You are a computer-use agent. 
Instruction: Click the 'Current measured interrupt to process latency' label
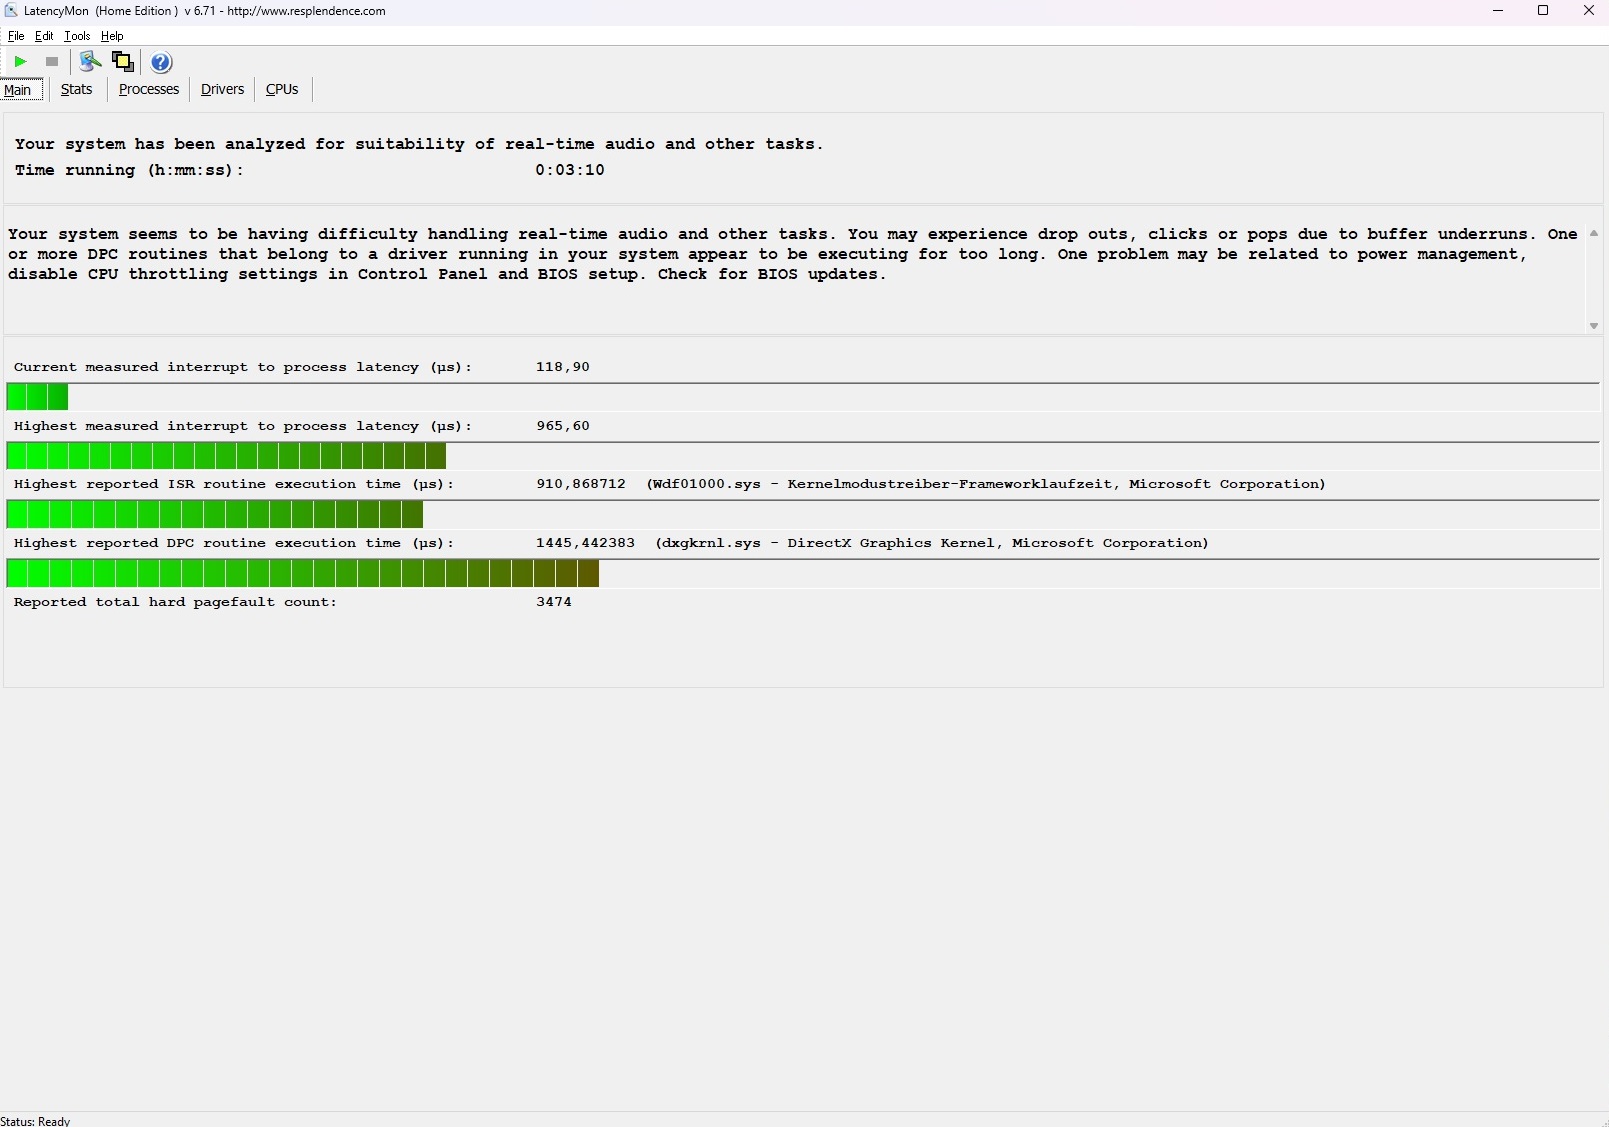click(243, 367)
